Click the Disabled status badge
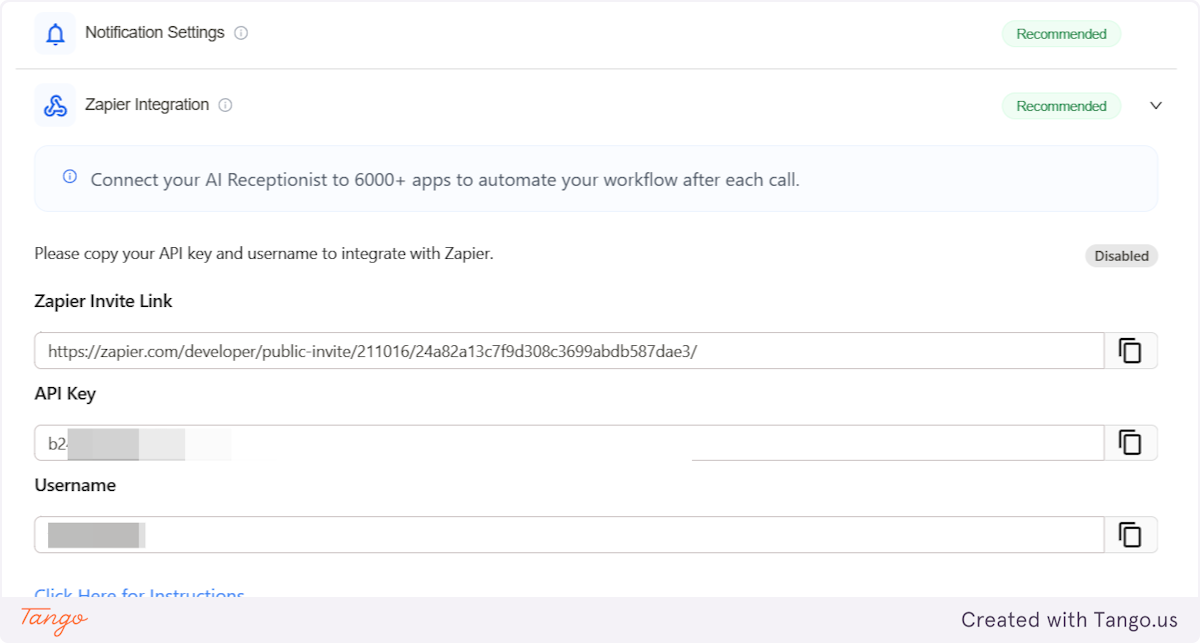The image size is (1200, 643). tap(1121, 256)
